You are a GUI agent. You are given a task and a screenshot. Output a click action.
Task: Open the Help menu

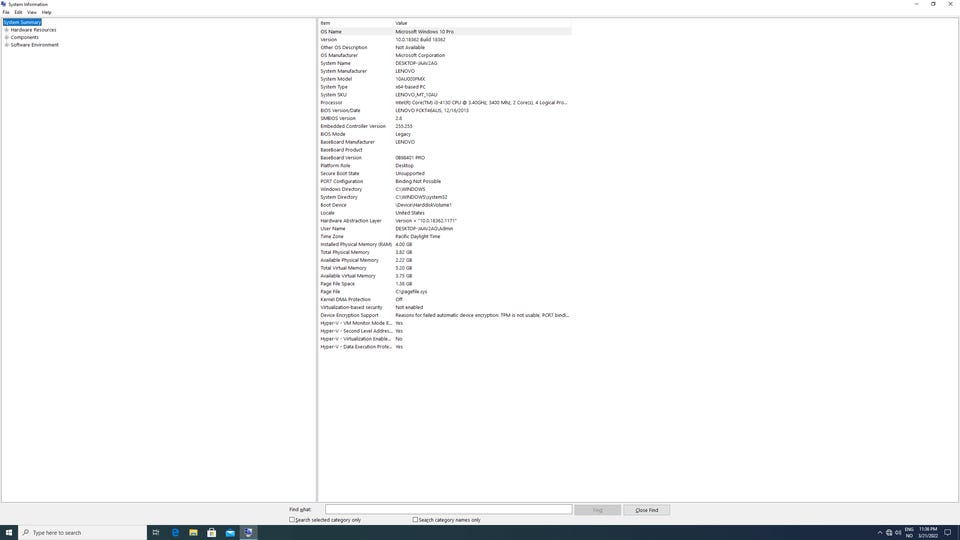47,12
